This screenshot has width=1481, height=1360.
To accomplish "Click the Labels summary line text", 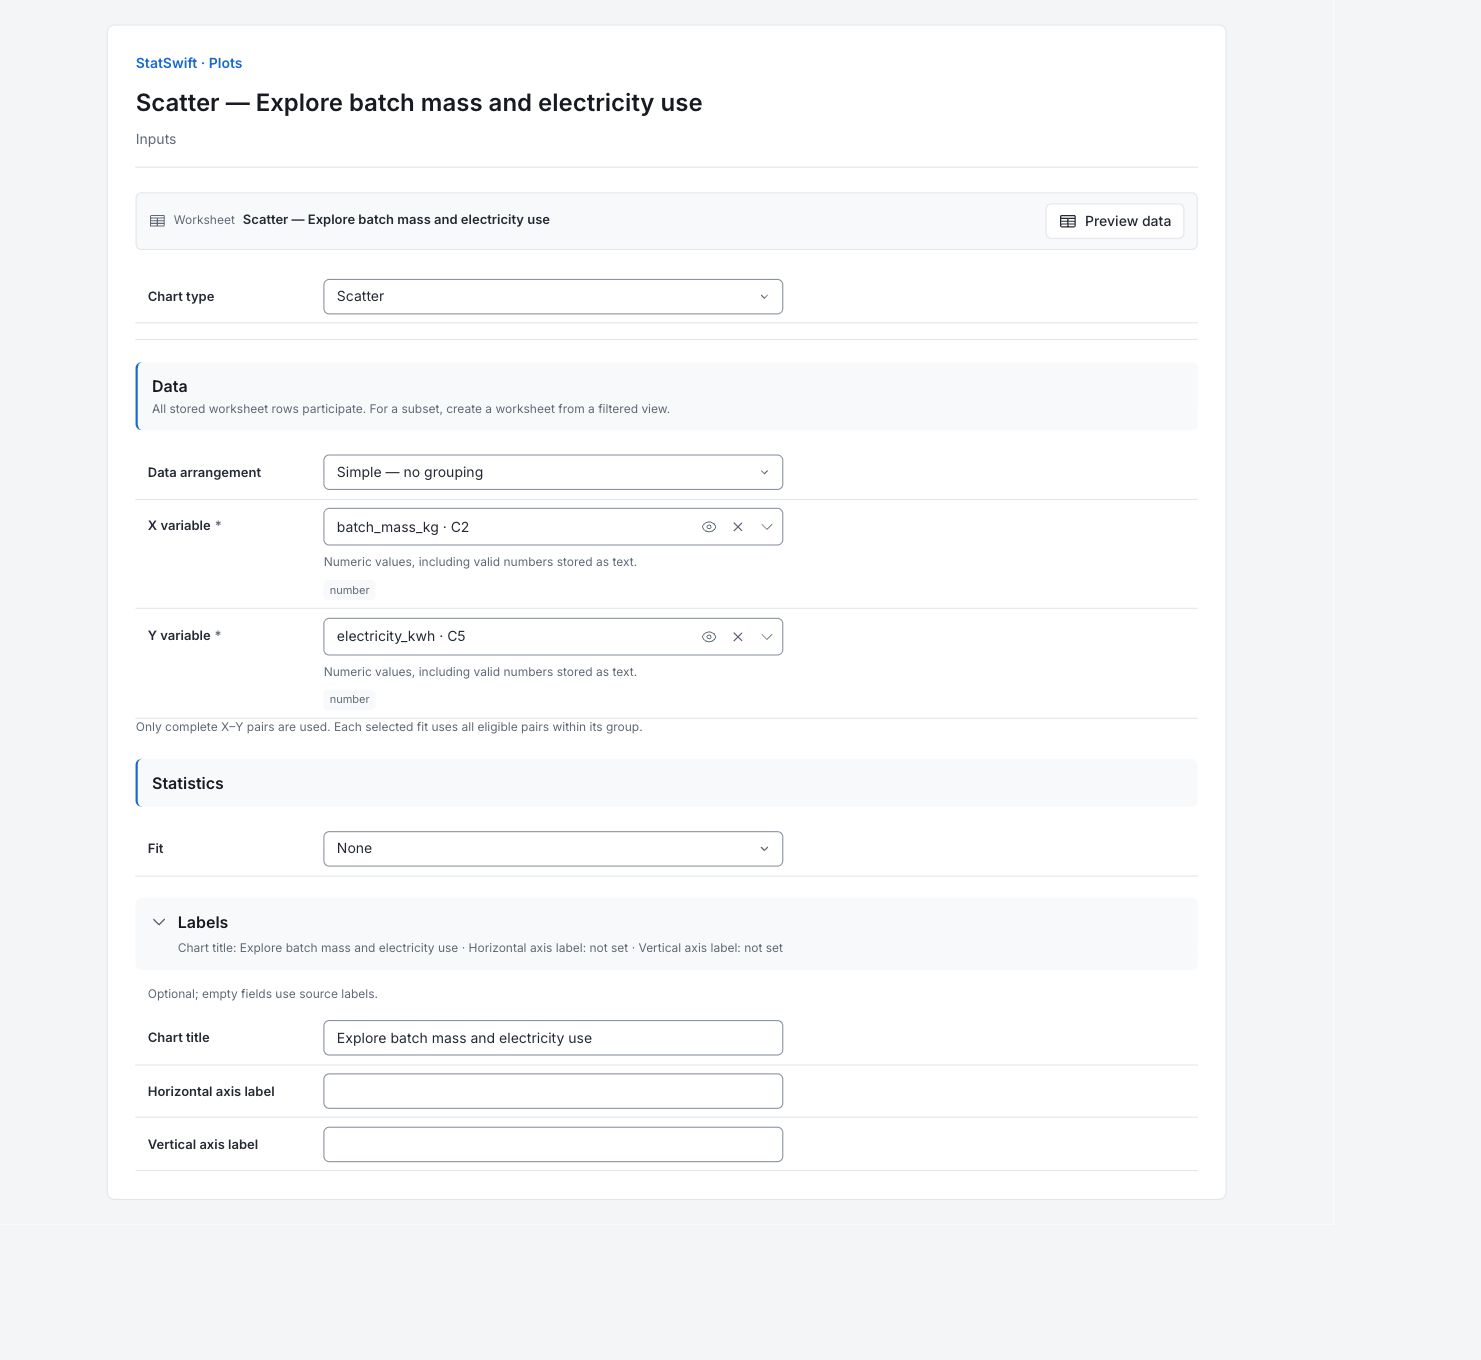I will pyautogui.click(x=480, y=948).
